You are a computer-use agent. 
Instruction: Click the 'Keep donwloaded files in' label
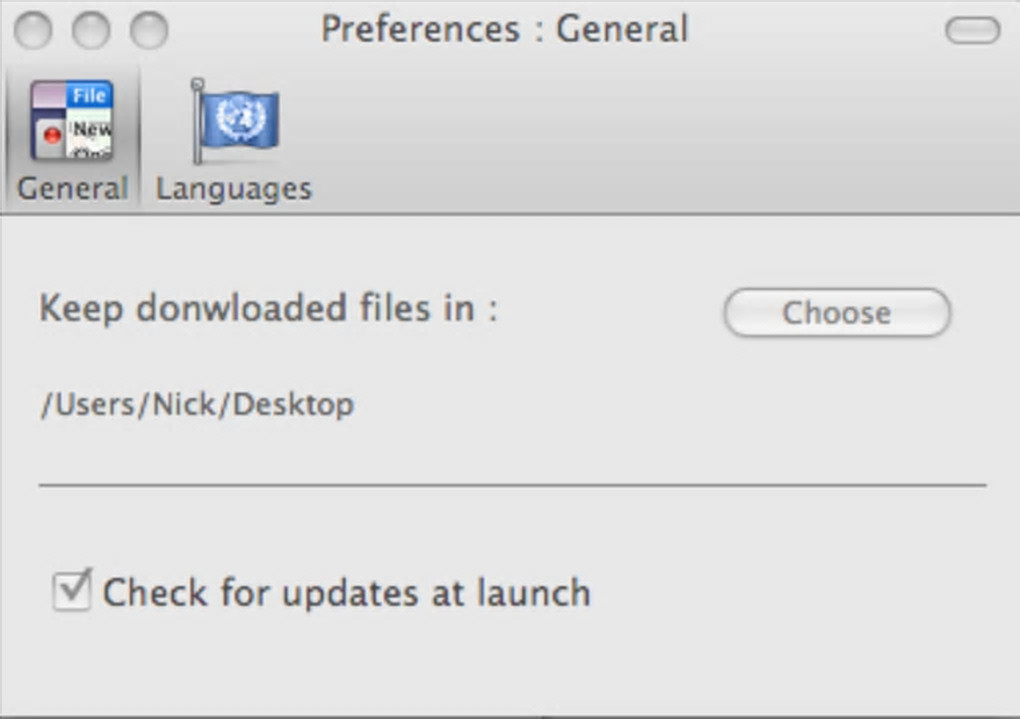268,308
